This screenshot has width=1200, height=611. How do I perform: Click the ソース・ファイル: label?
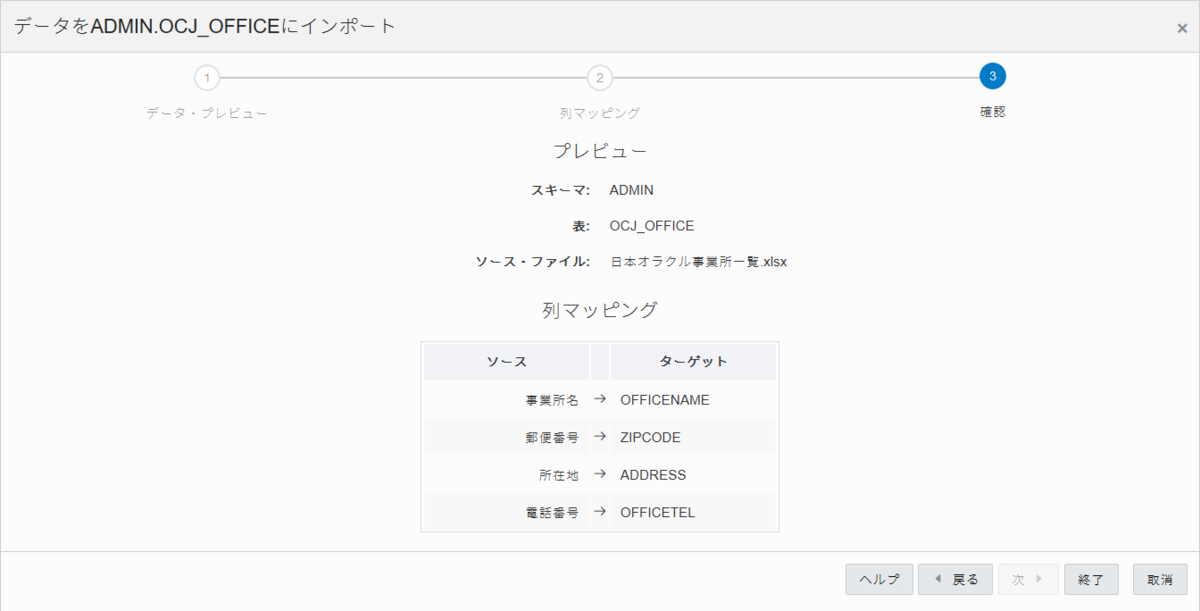pos(533,262)
